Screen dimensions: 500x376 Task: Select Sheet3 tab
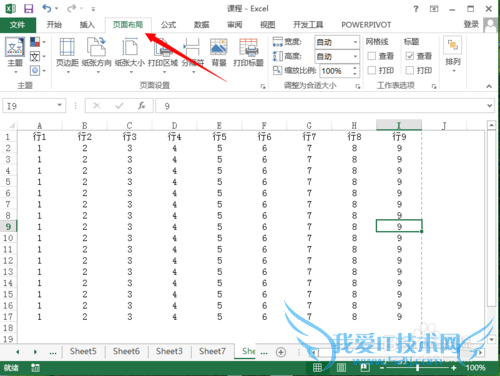coord(169,351)
